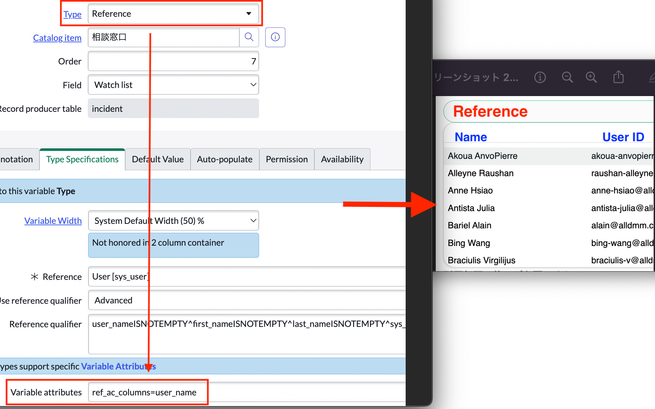Follow the Catalog item label link
The image size is (655, 409).
point(57,38)
